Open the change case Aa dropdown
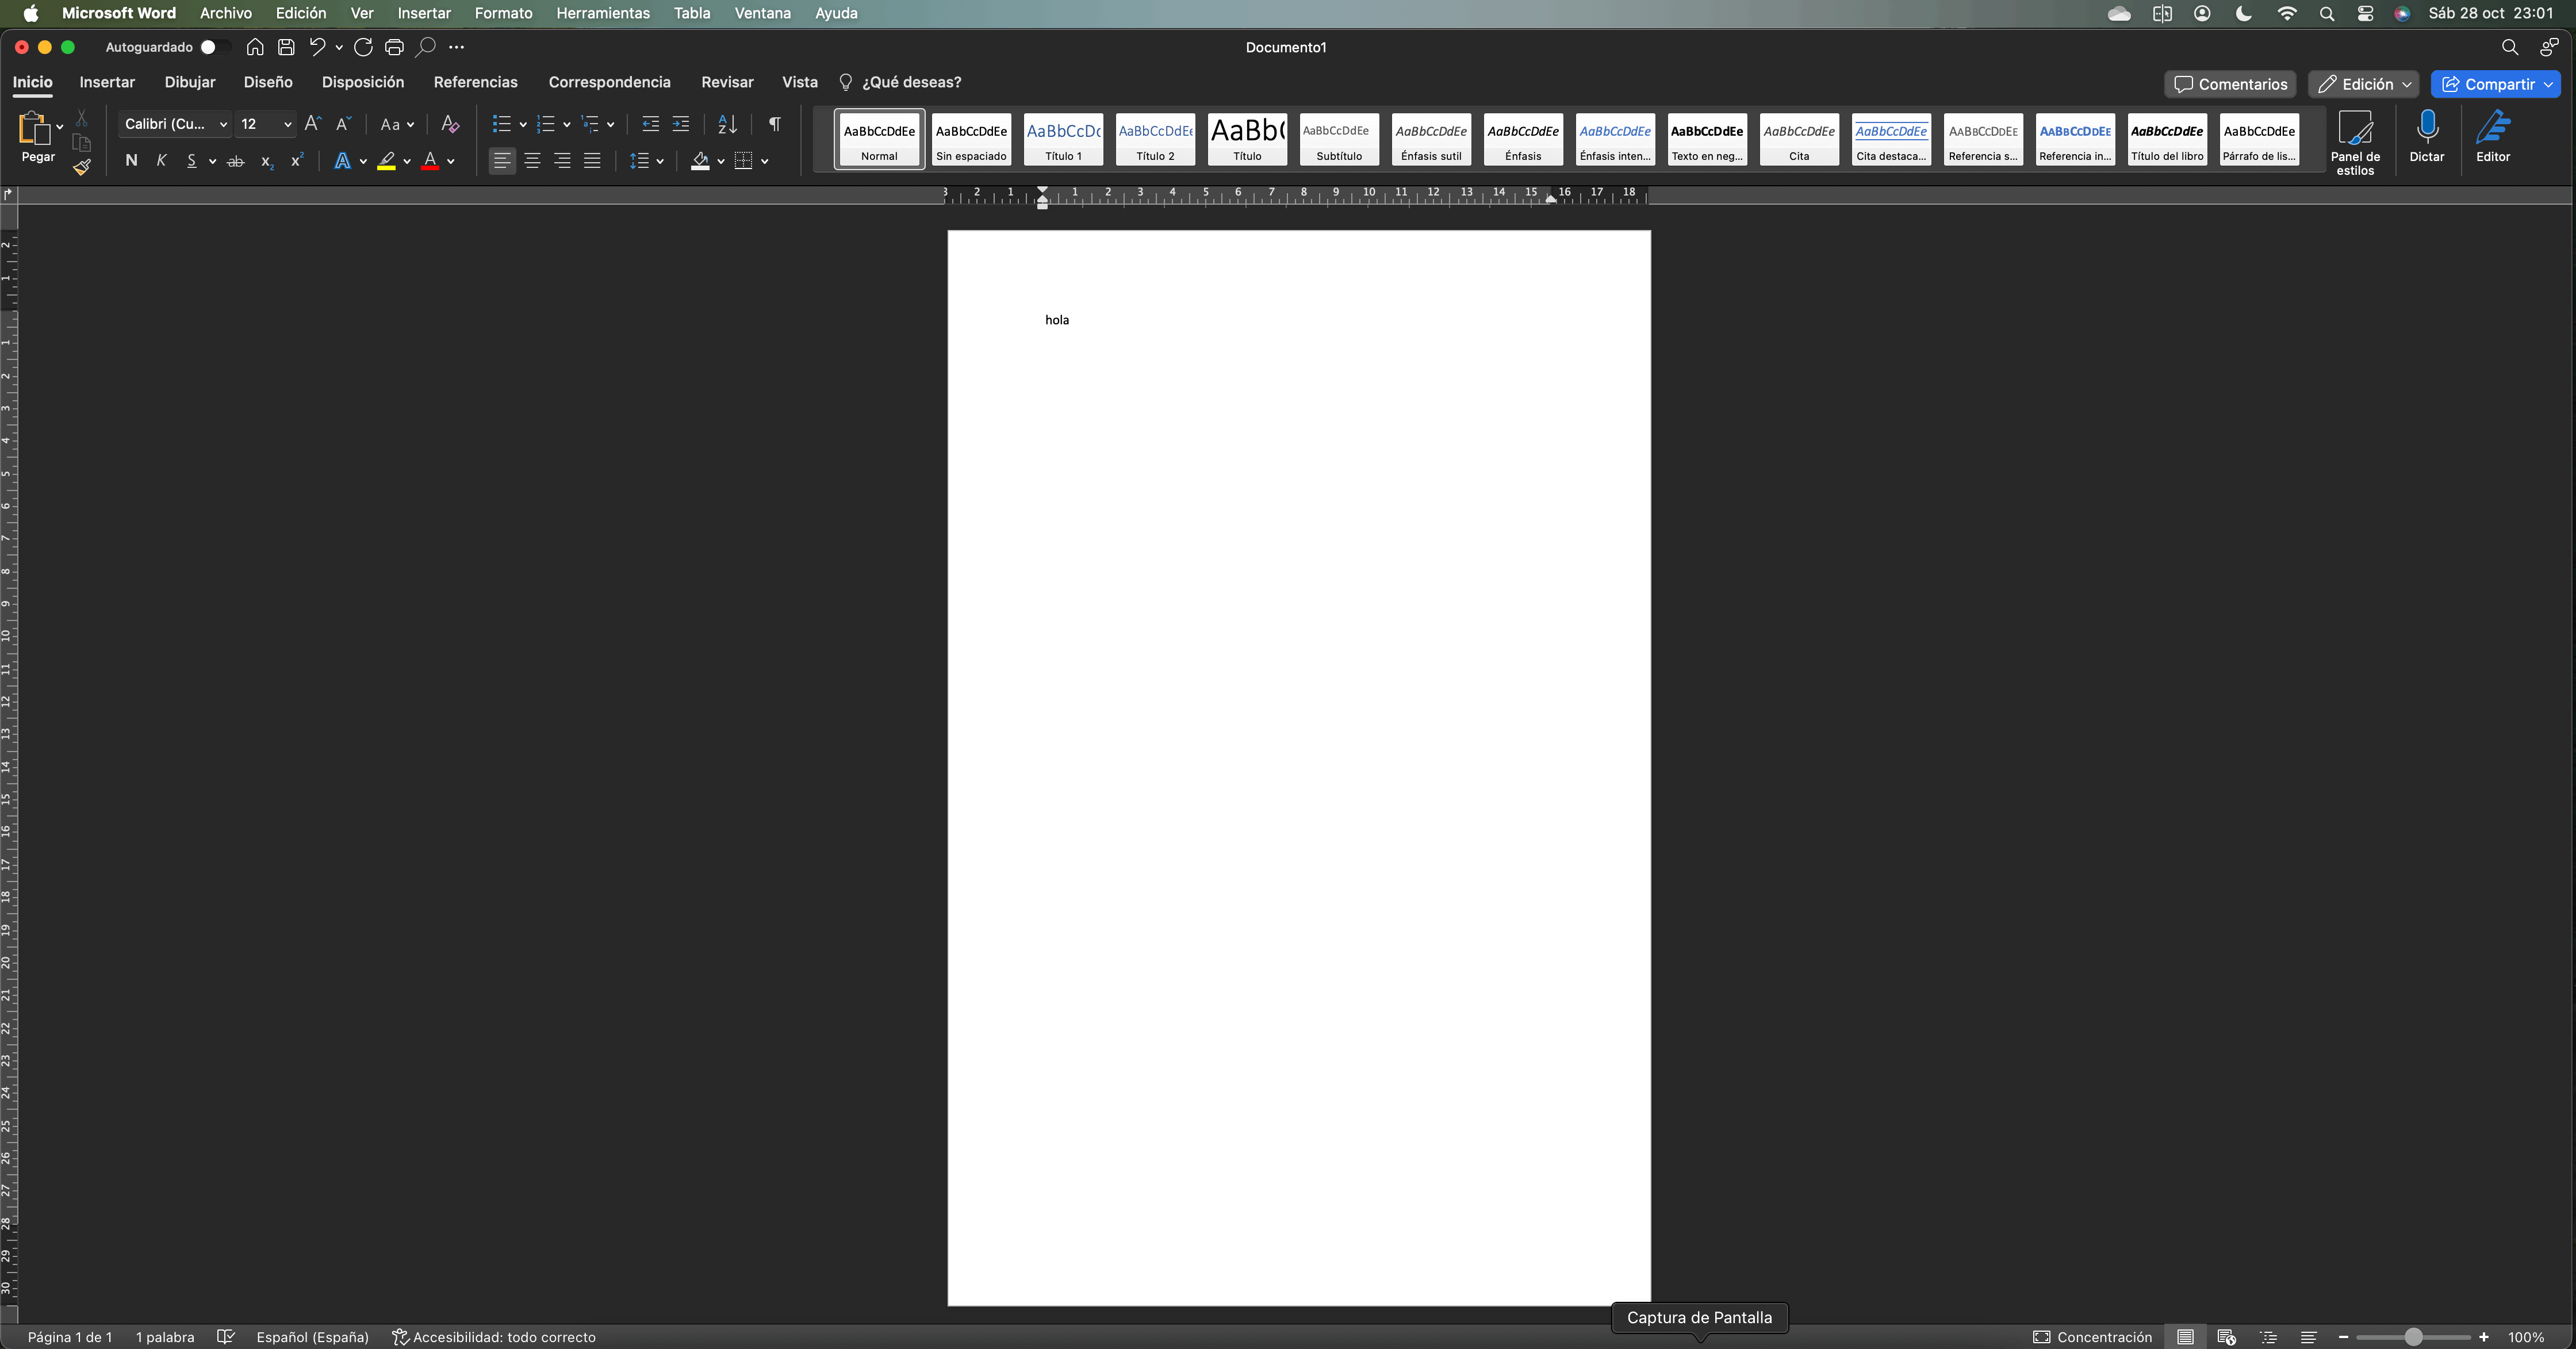 [397, 124]
